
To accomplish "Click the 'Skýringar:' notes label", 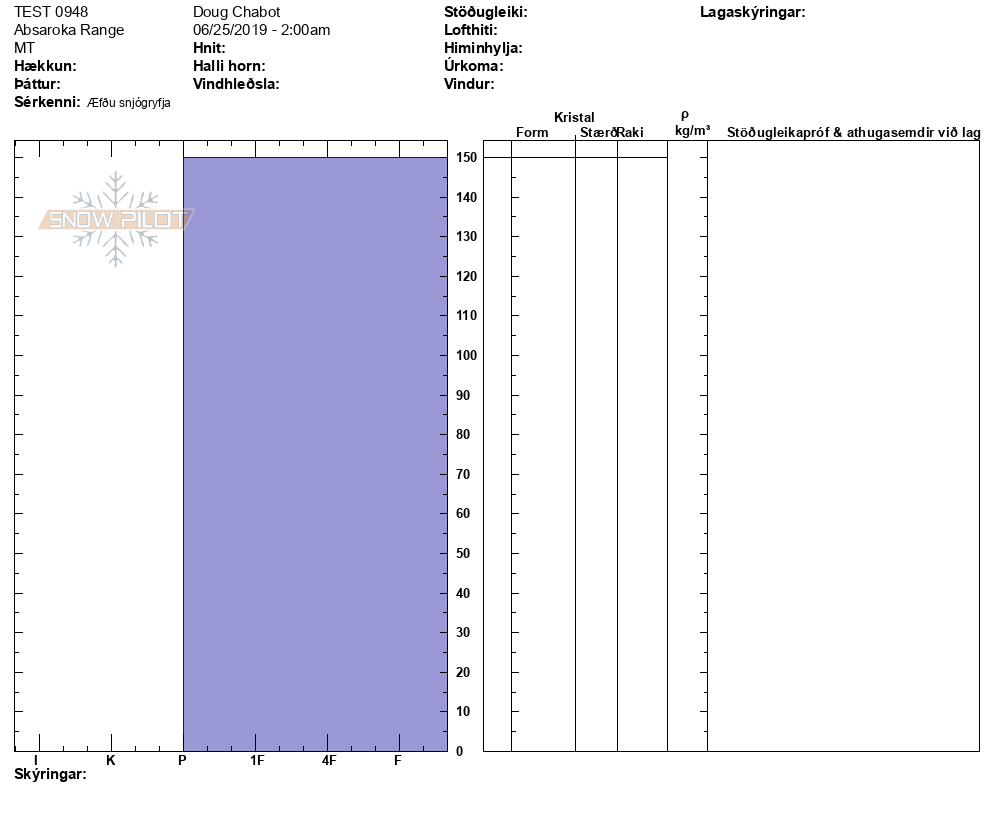I will coord(50,775).
